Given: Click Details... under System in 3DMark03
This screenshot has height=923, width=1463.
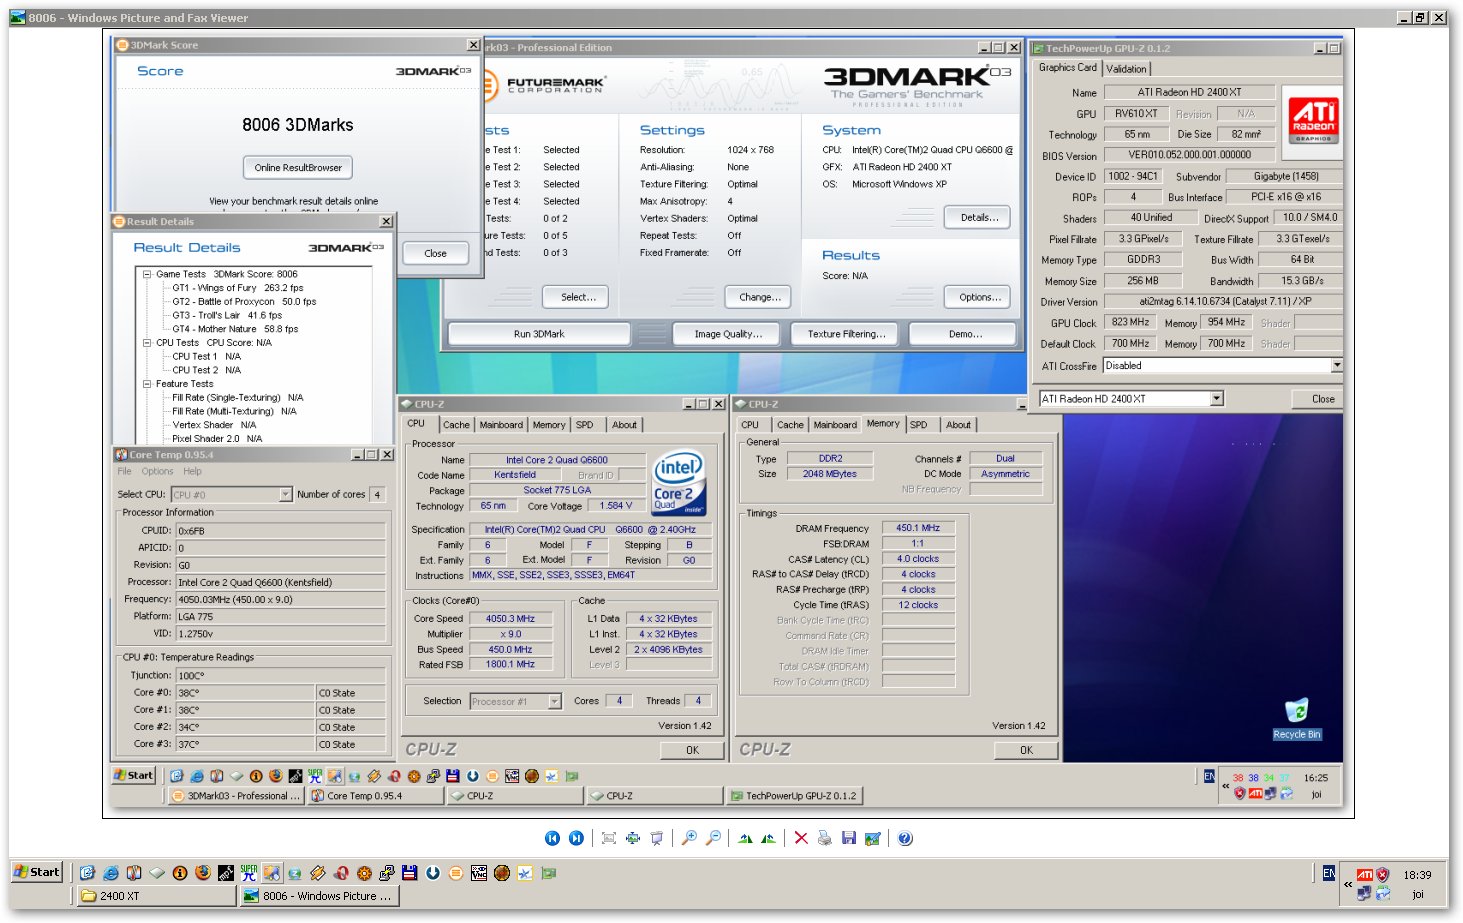Looking at the screenshot, I should coord(979,217).
